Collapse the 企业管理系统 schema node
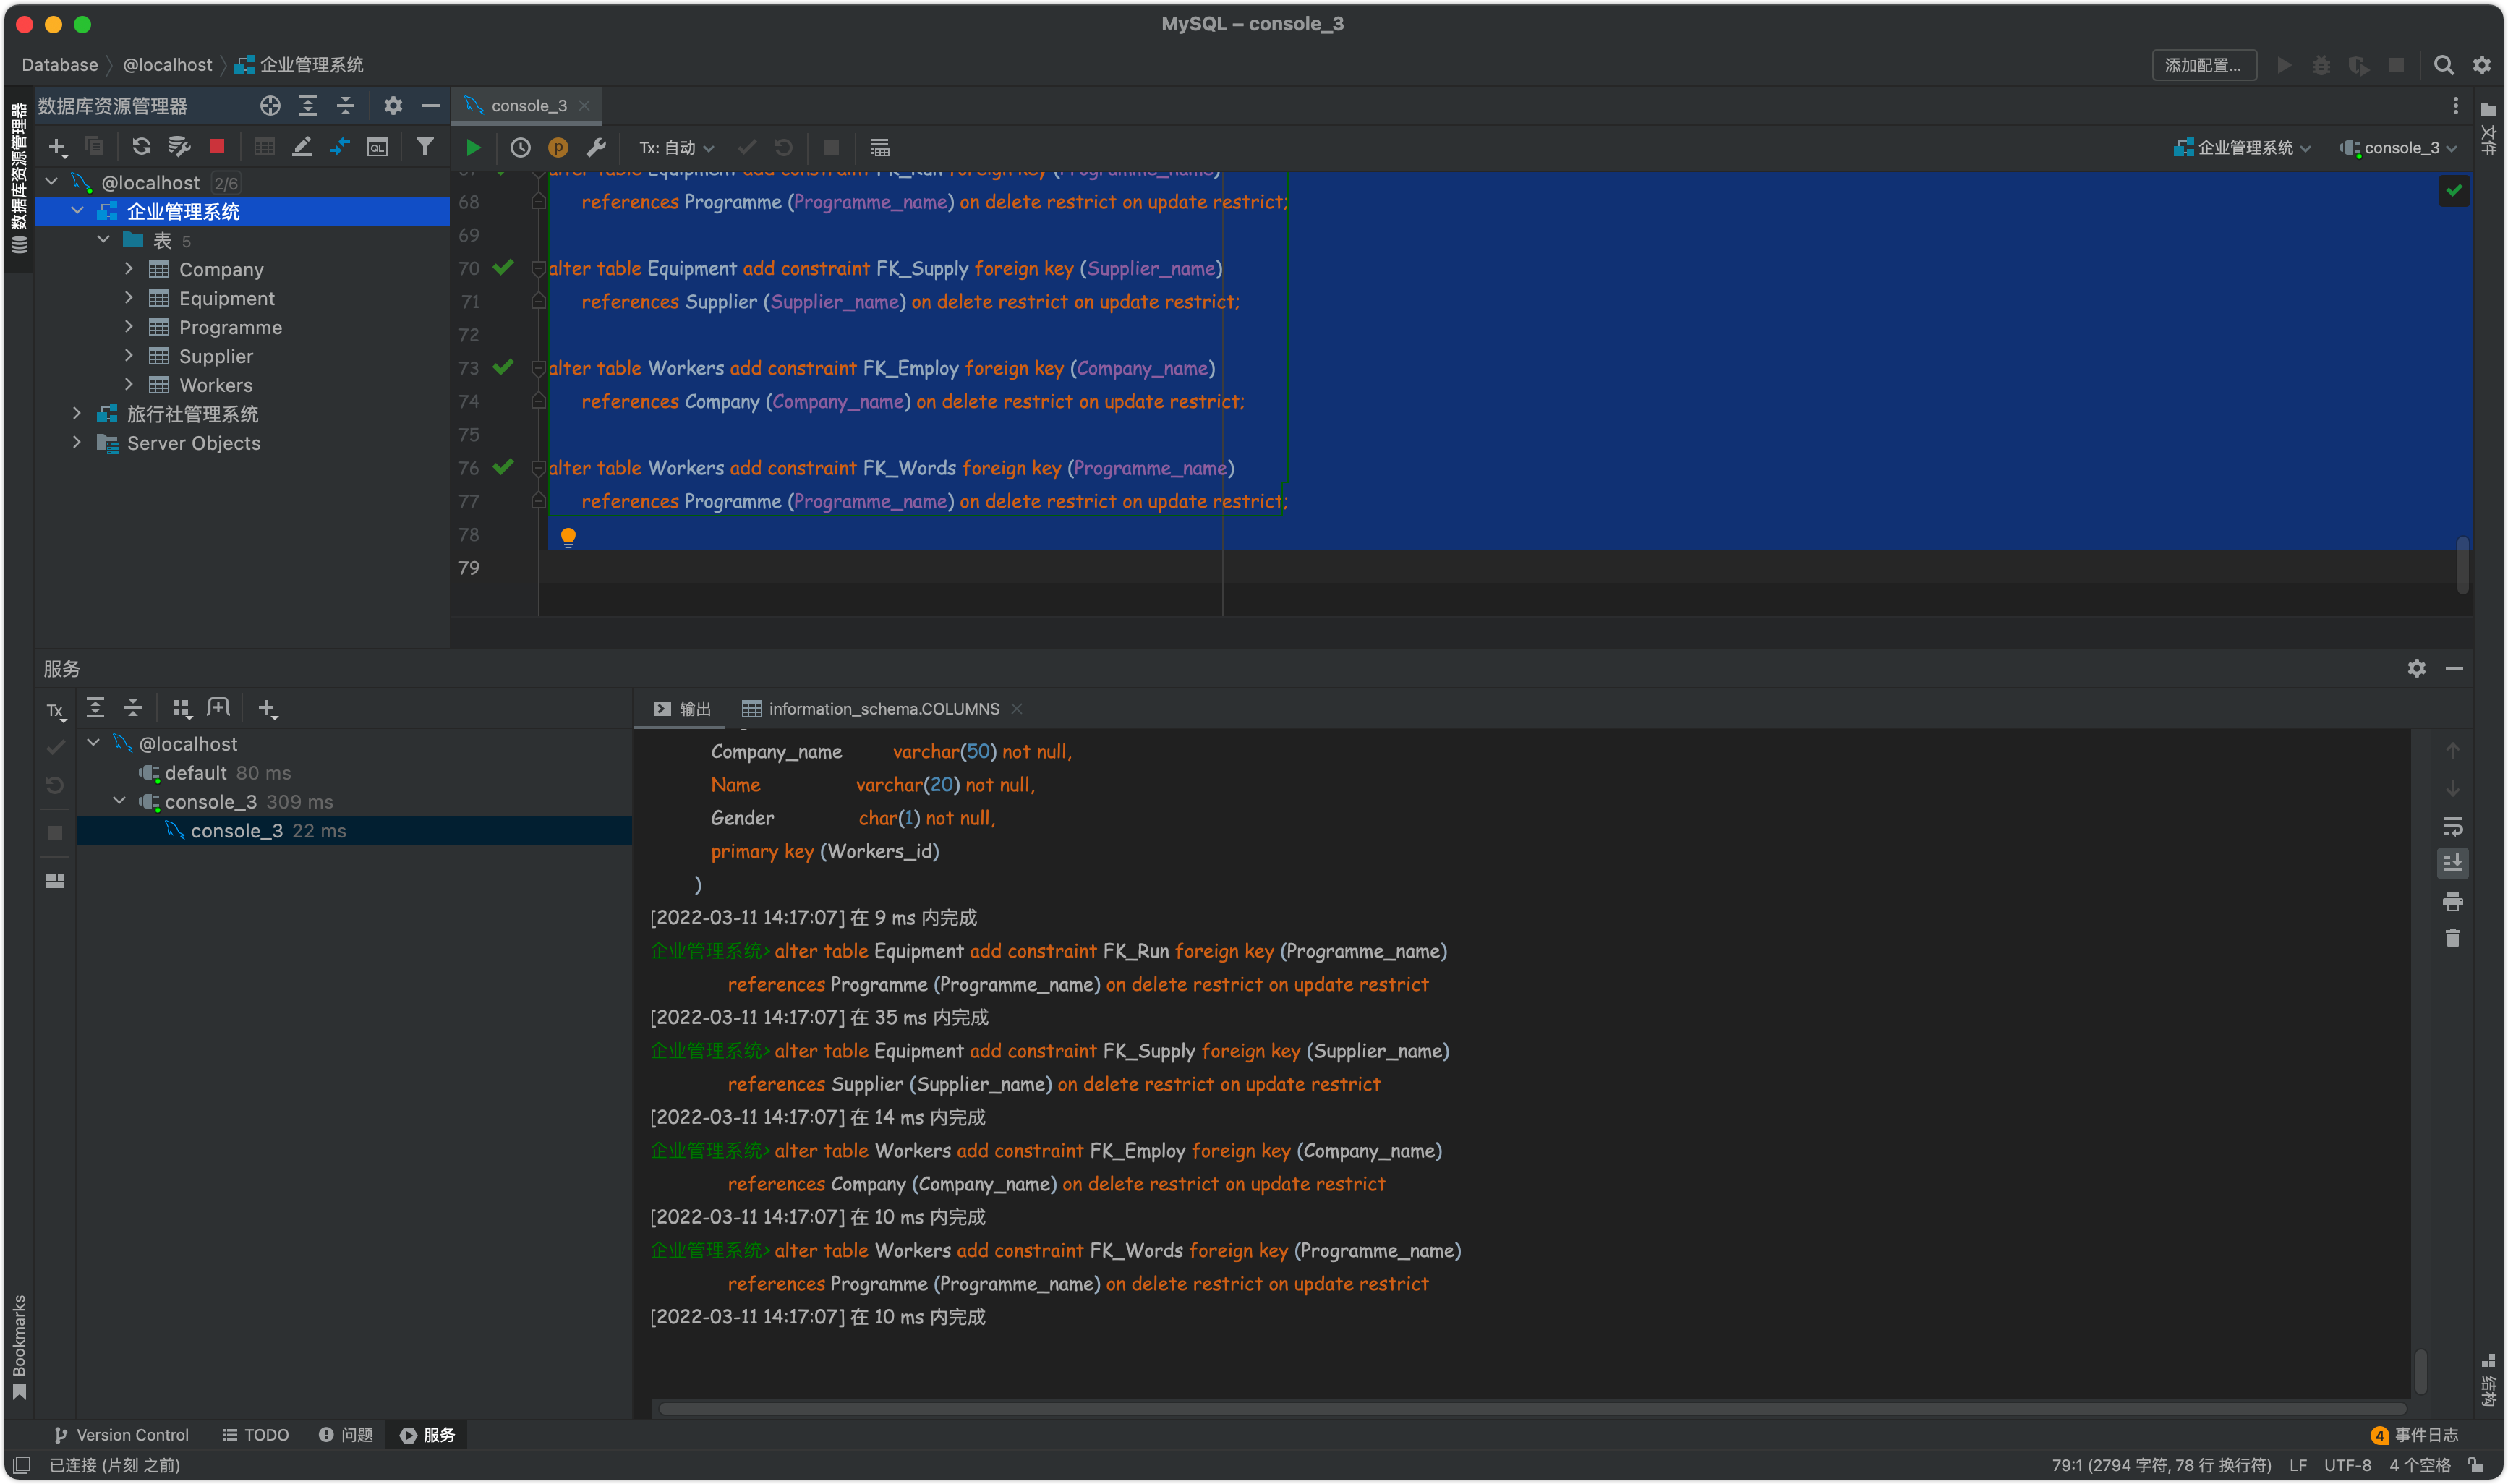 point(77,211)
